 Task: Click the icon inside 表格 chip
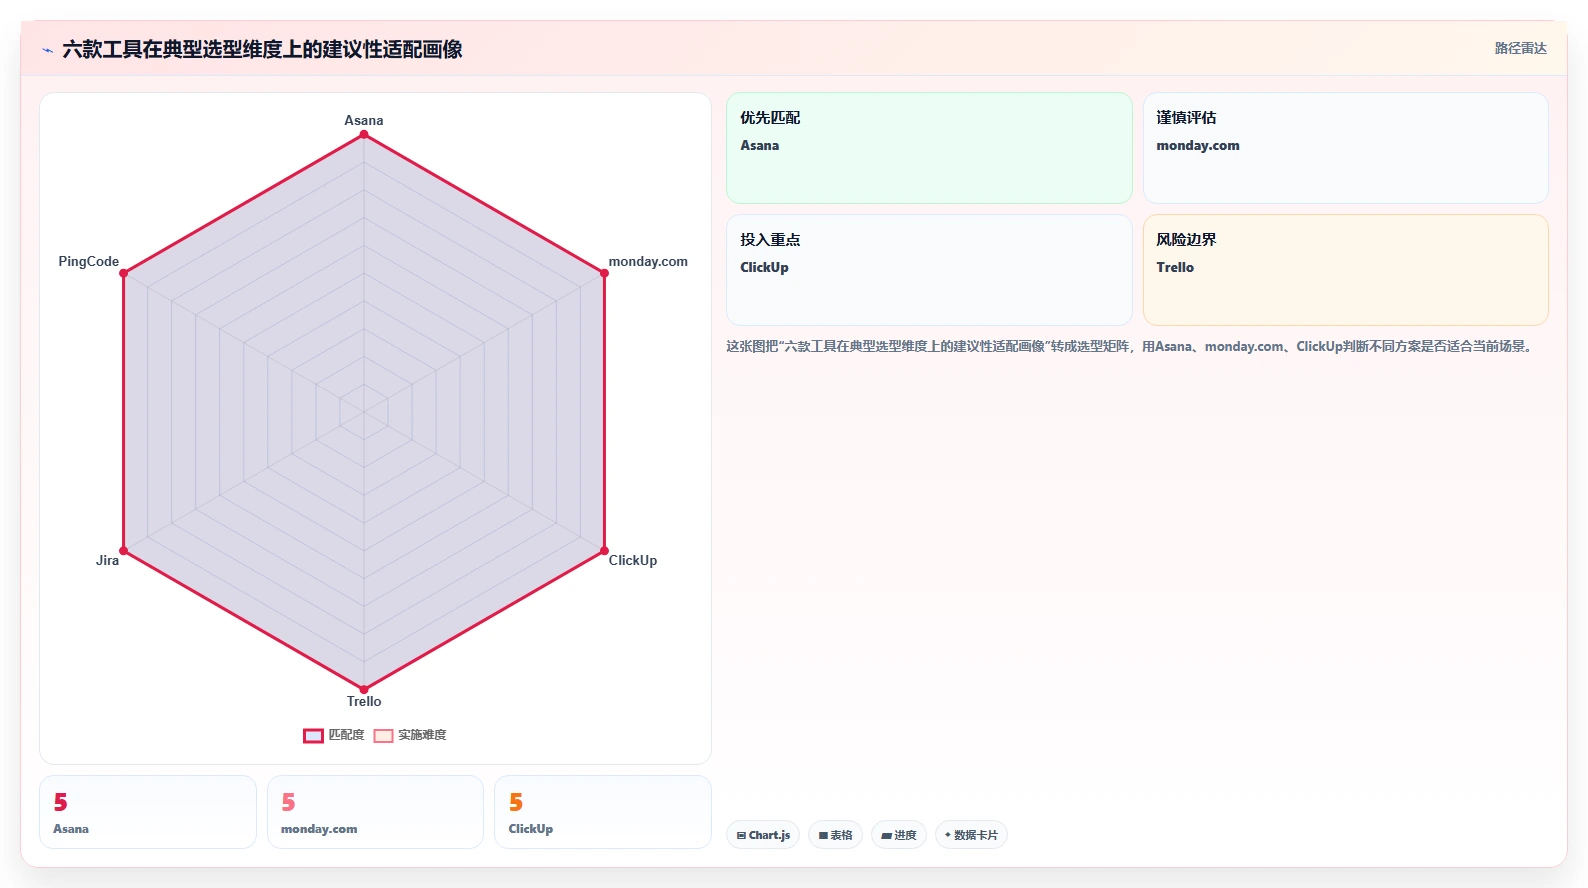point(823,835)
